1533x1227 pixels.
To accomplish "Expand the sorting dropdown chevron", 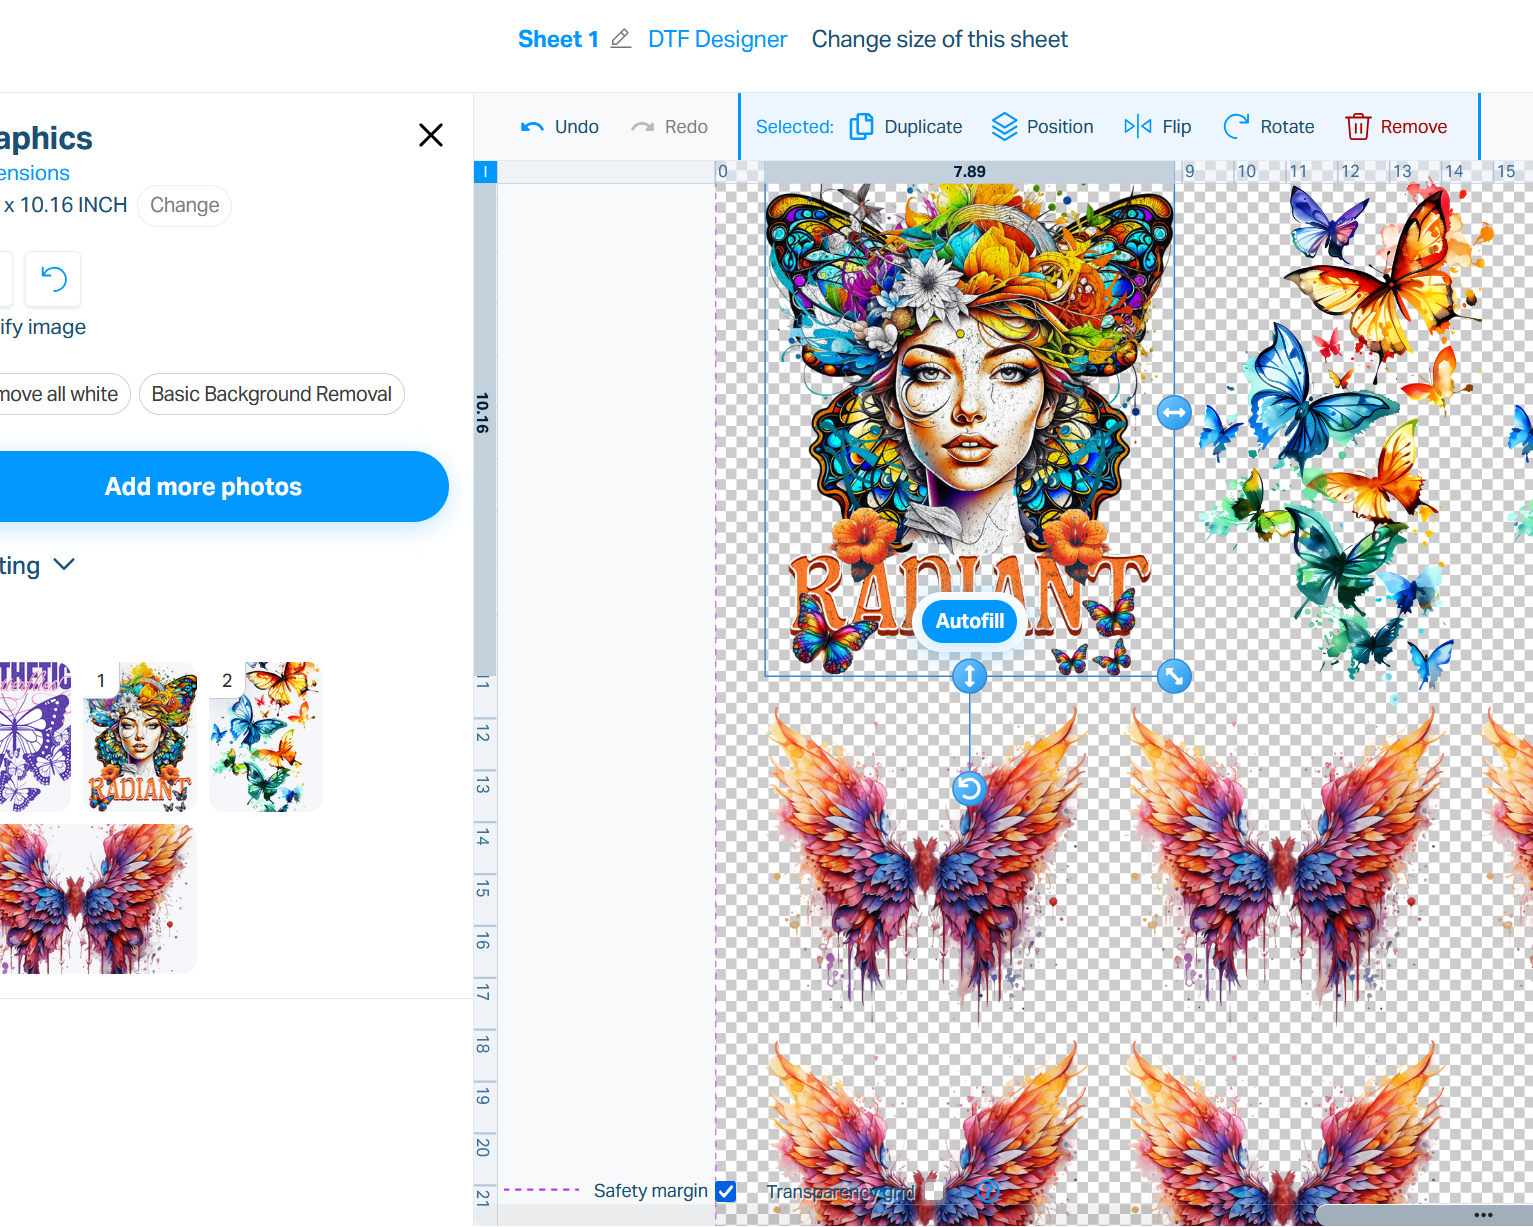I will pos(64,565).
